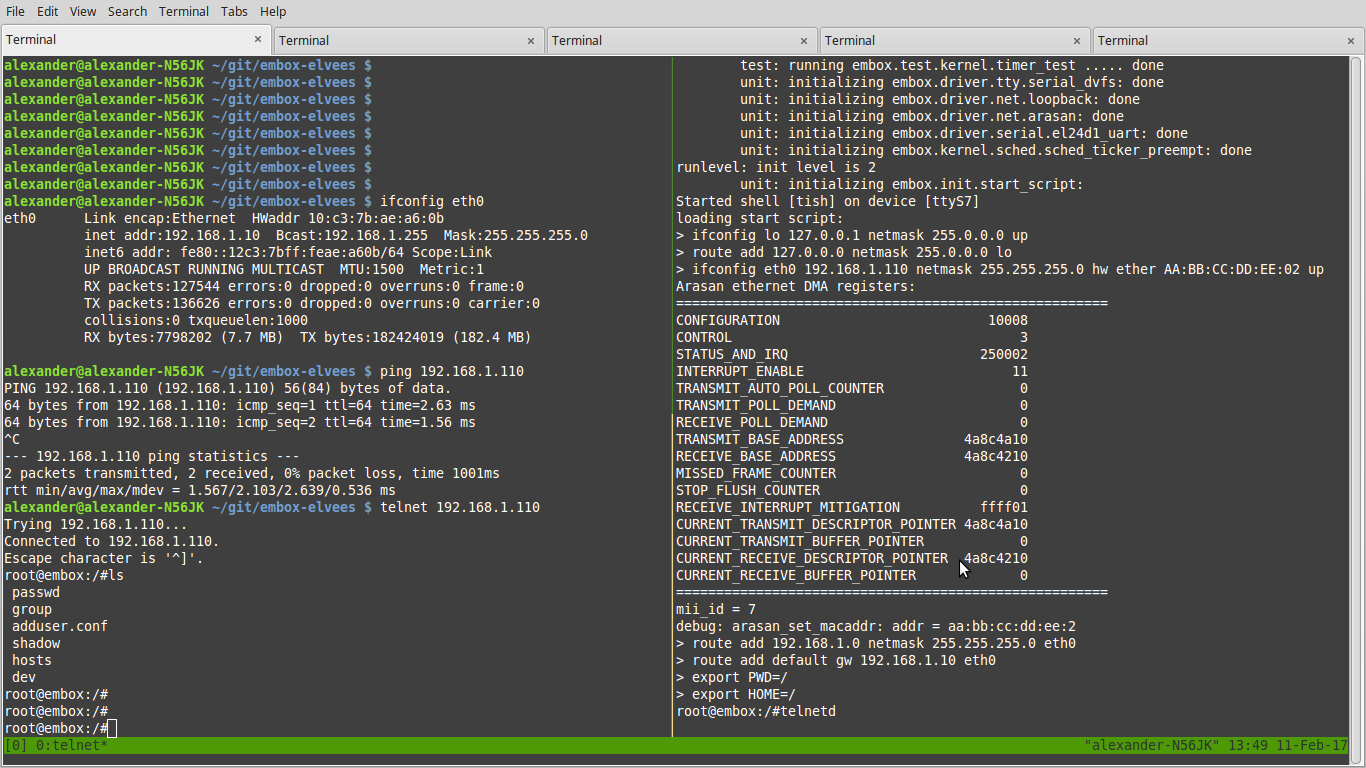Screen dimensions: 1366x768
Task: Click the icmp_seq=1 ping reply line
Action: (240, 405)
